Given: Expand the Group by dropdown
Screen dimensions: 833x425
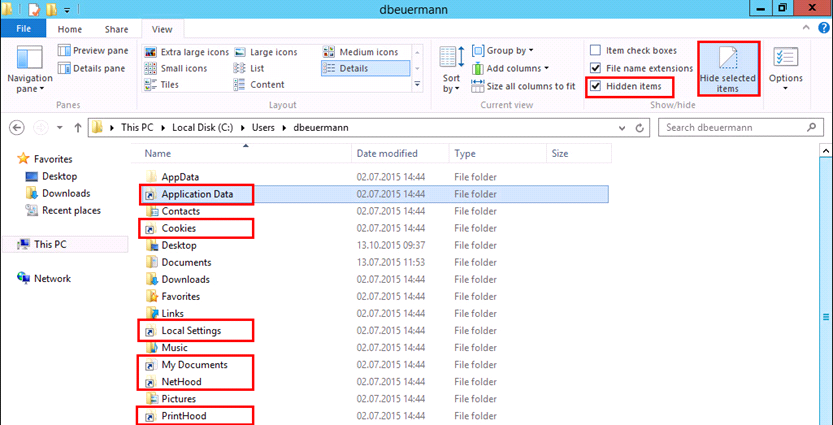Looking at the screenshot, I should click(x=509, y=51).
